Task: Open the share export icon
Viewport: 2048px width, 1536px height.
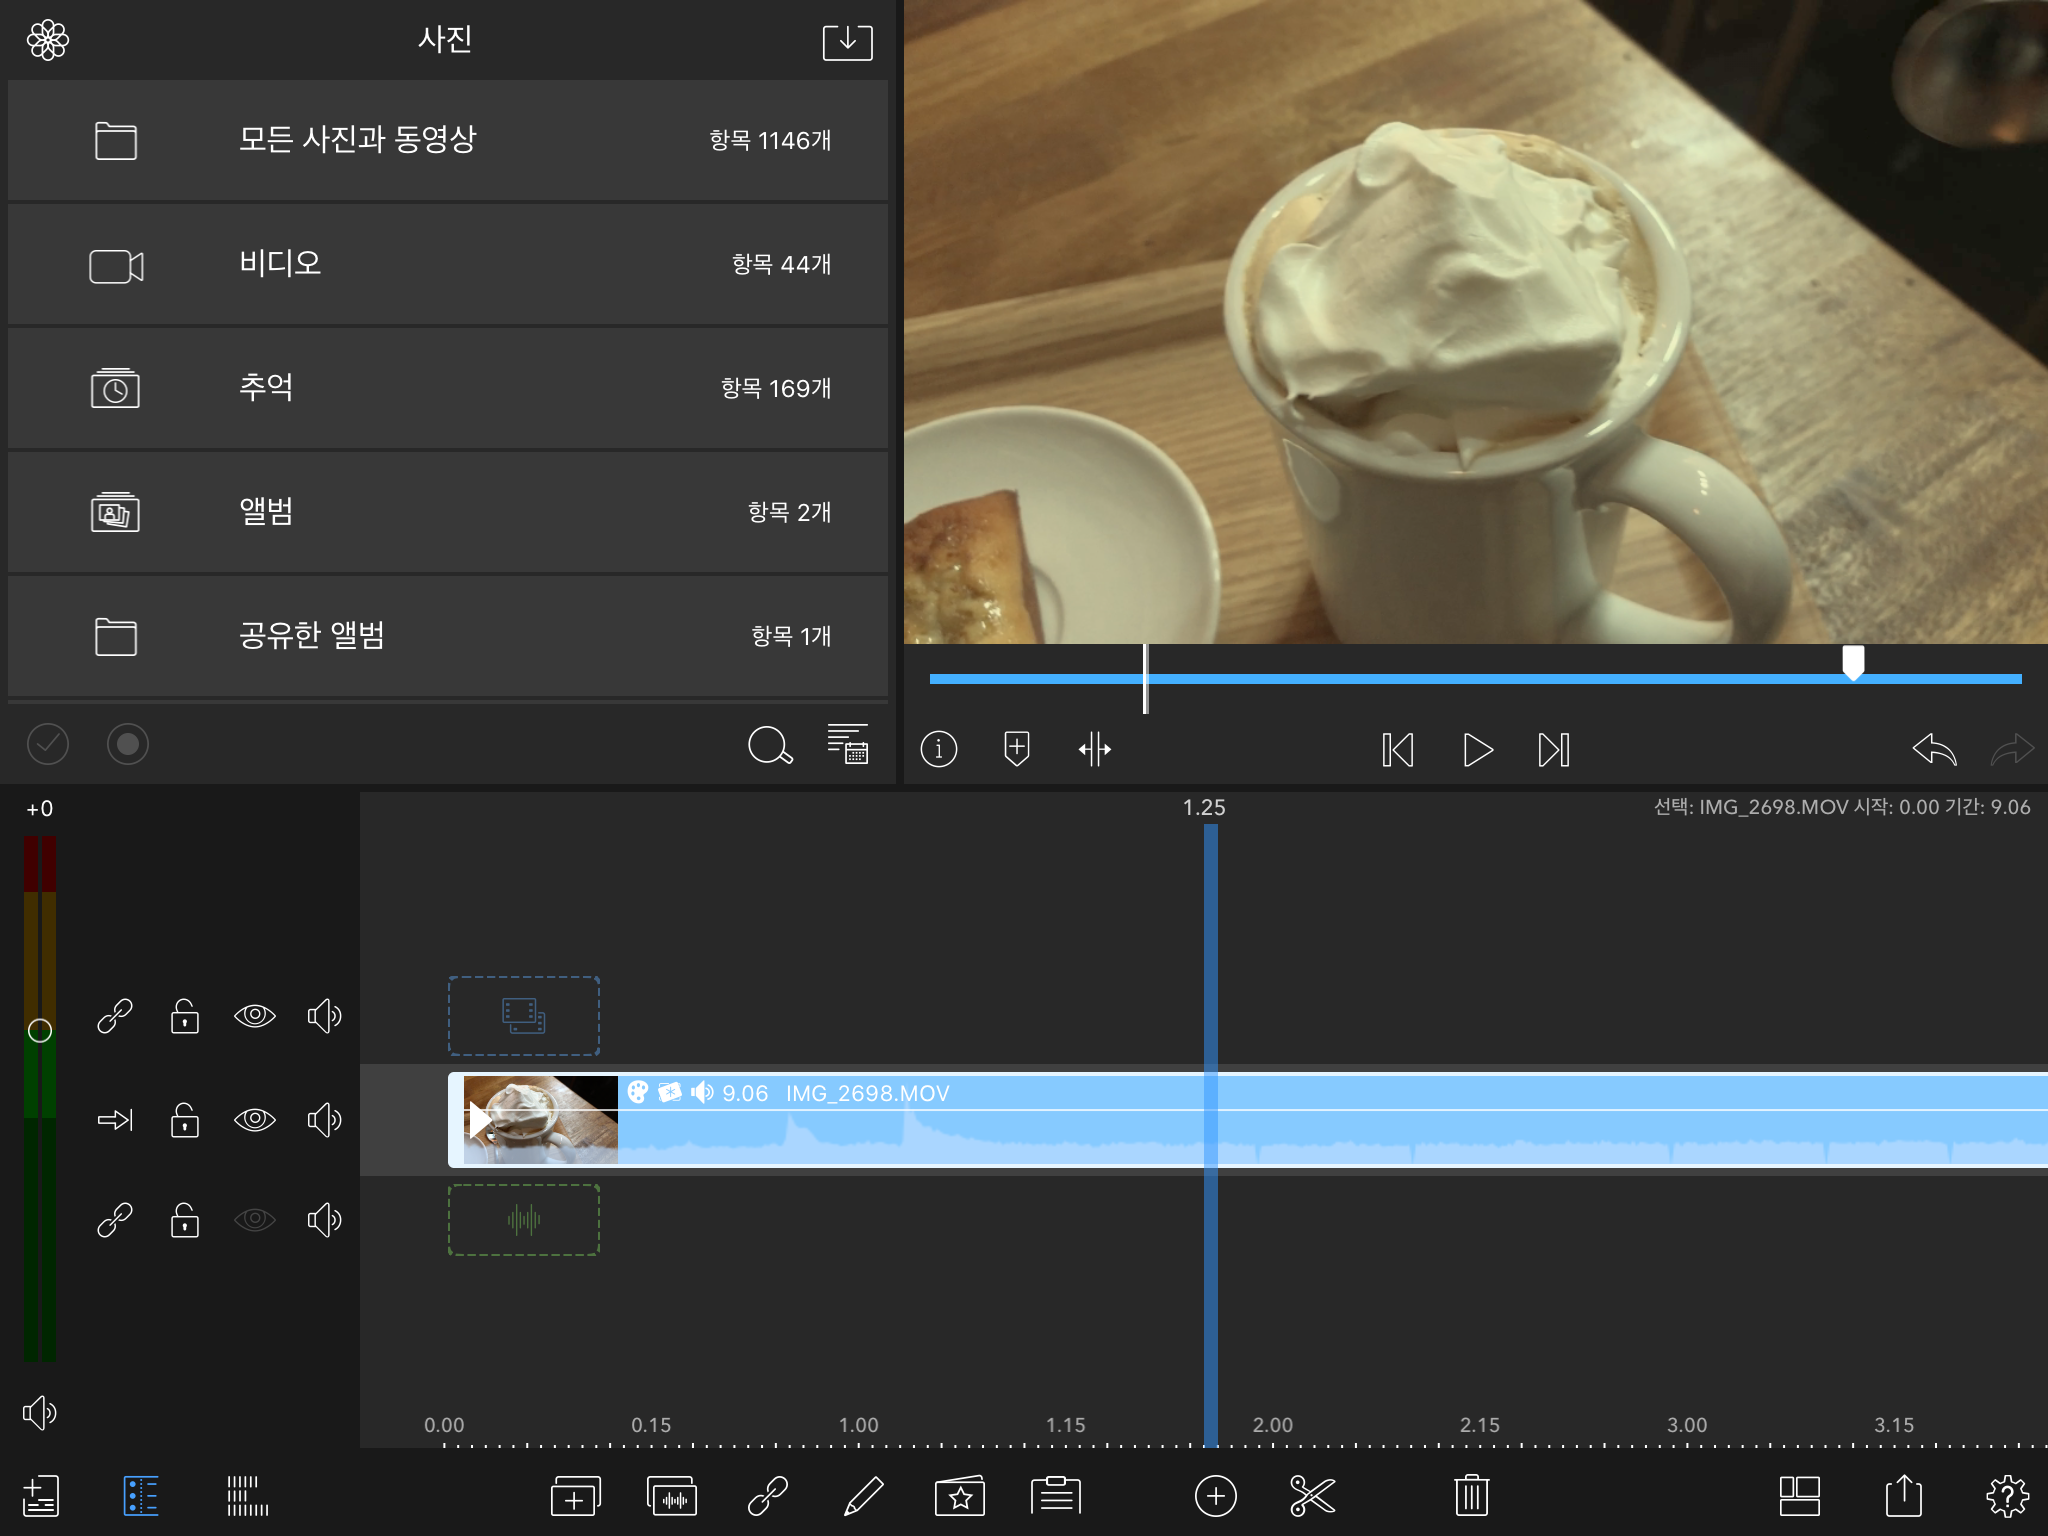Action: (x=1903, y=1496)
